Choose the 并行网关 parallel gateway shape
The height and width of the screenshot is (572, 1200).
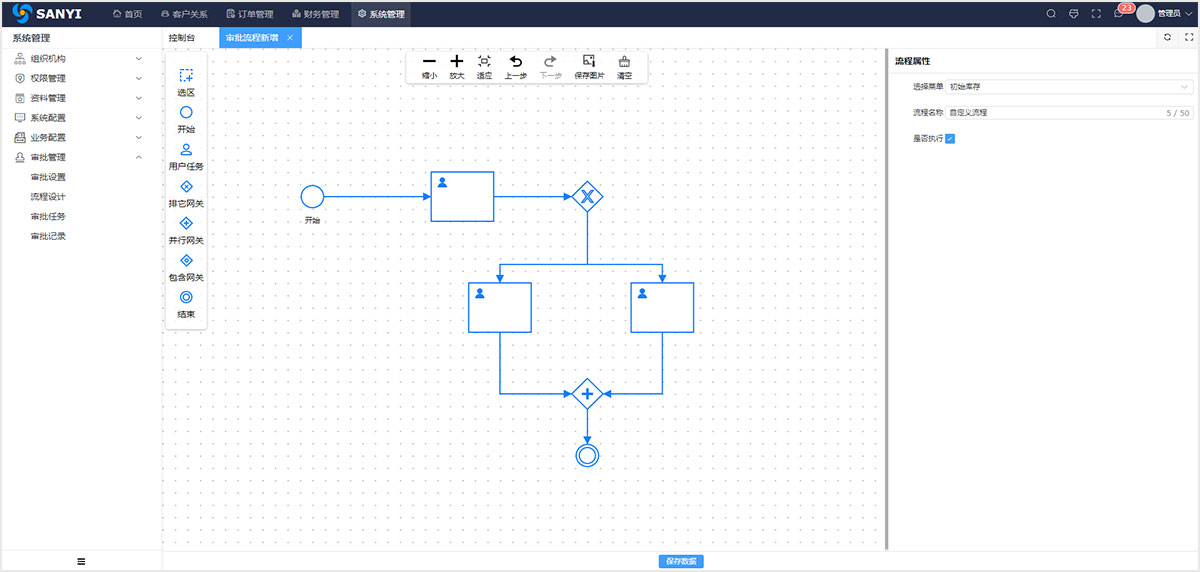pos(186,229)
